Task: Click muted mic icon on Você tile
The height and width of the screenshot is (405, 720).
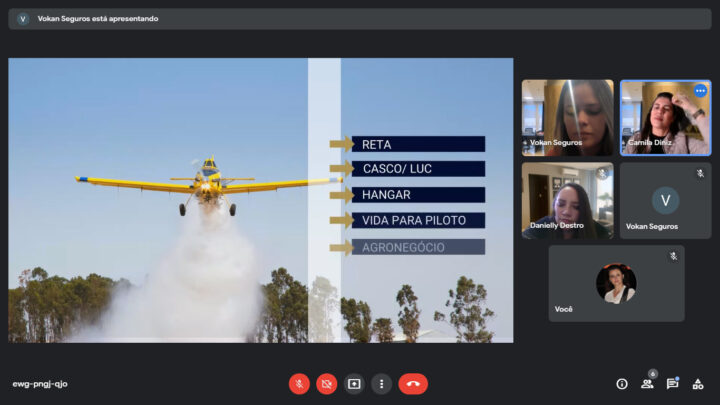Action: click(x=673, y=257)
